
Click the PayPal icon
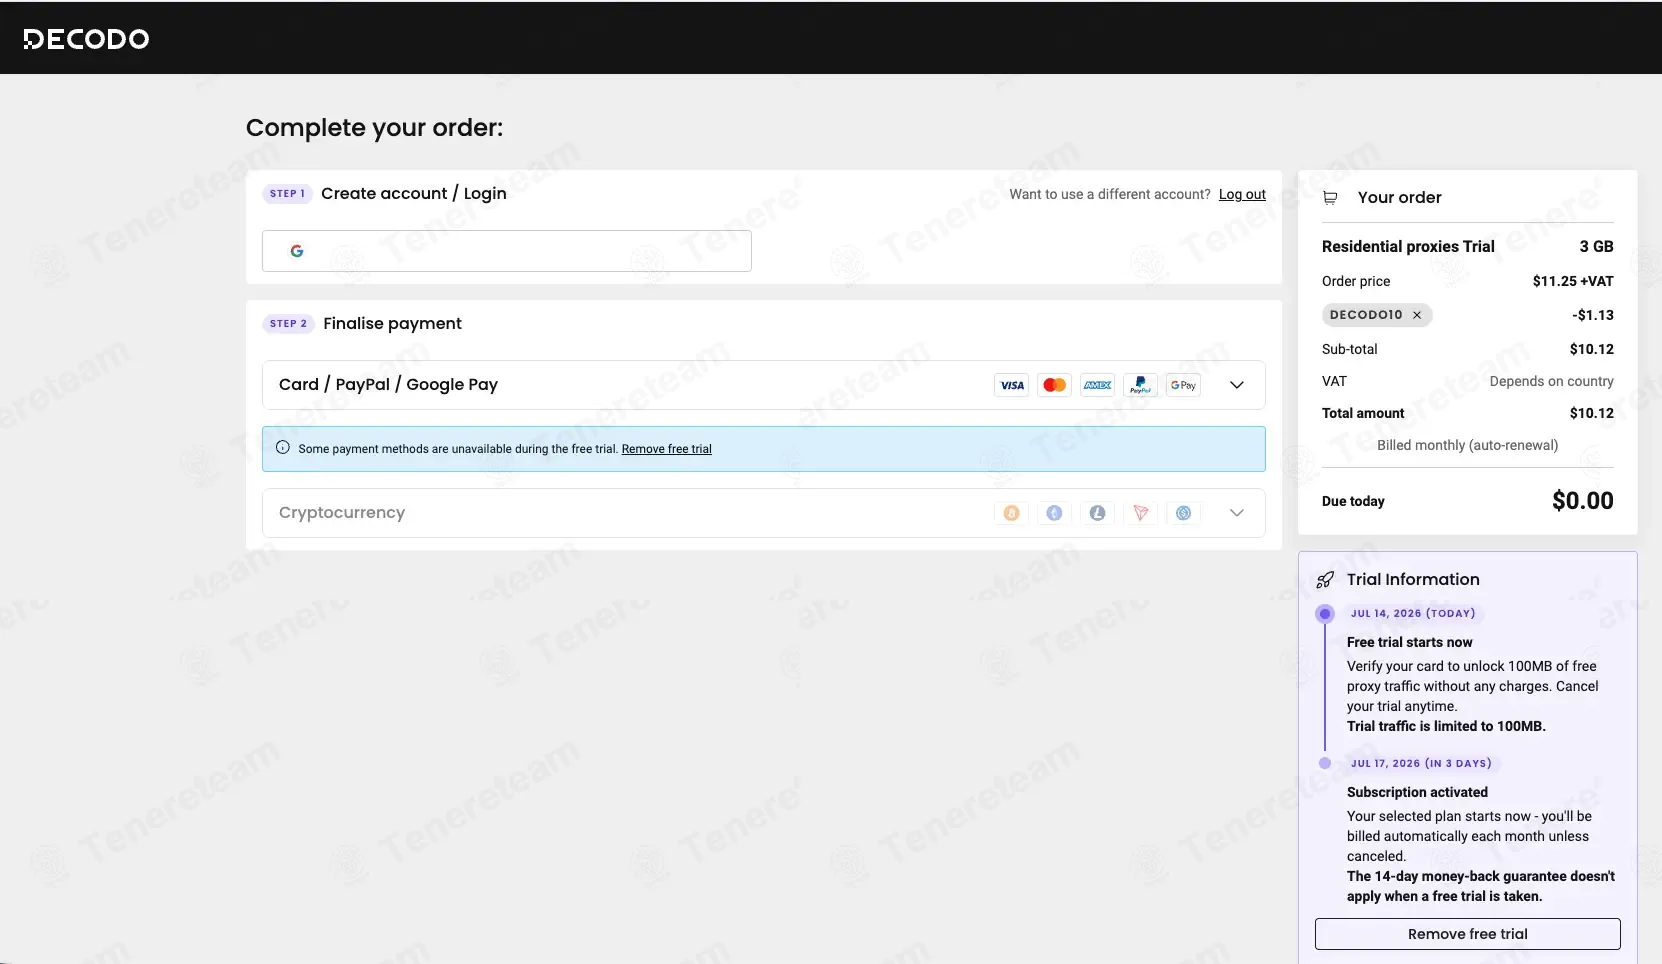pyautogui.click(x=1141, y=385)
